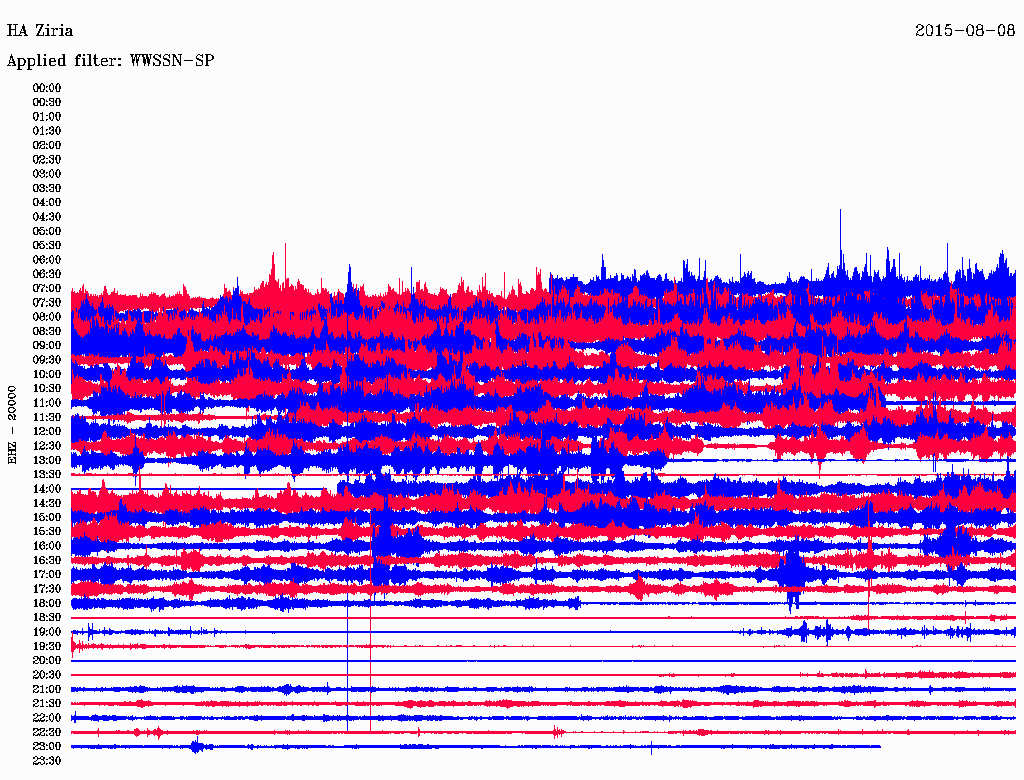Click the '21:00' time label
1024x780 pixels.
[47, 690]
